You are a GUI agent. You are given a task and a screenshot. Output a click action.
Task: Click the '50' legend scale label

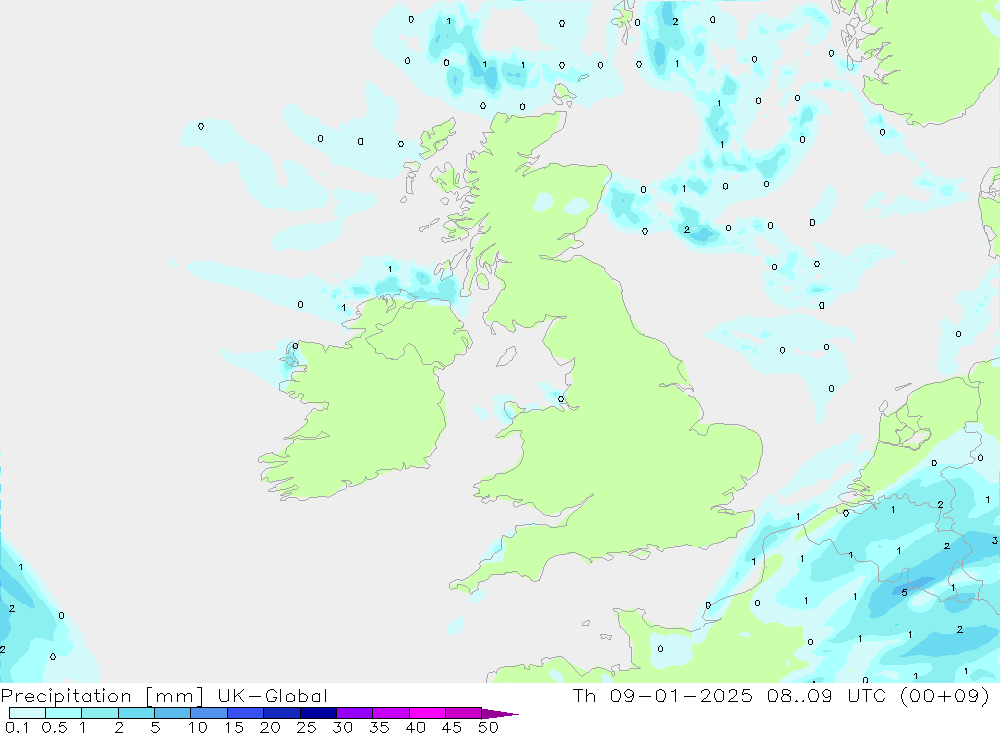coord(489,727)
